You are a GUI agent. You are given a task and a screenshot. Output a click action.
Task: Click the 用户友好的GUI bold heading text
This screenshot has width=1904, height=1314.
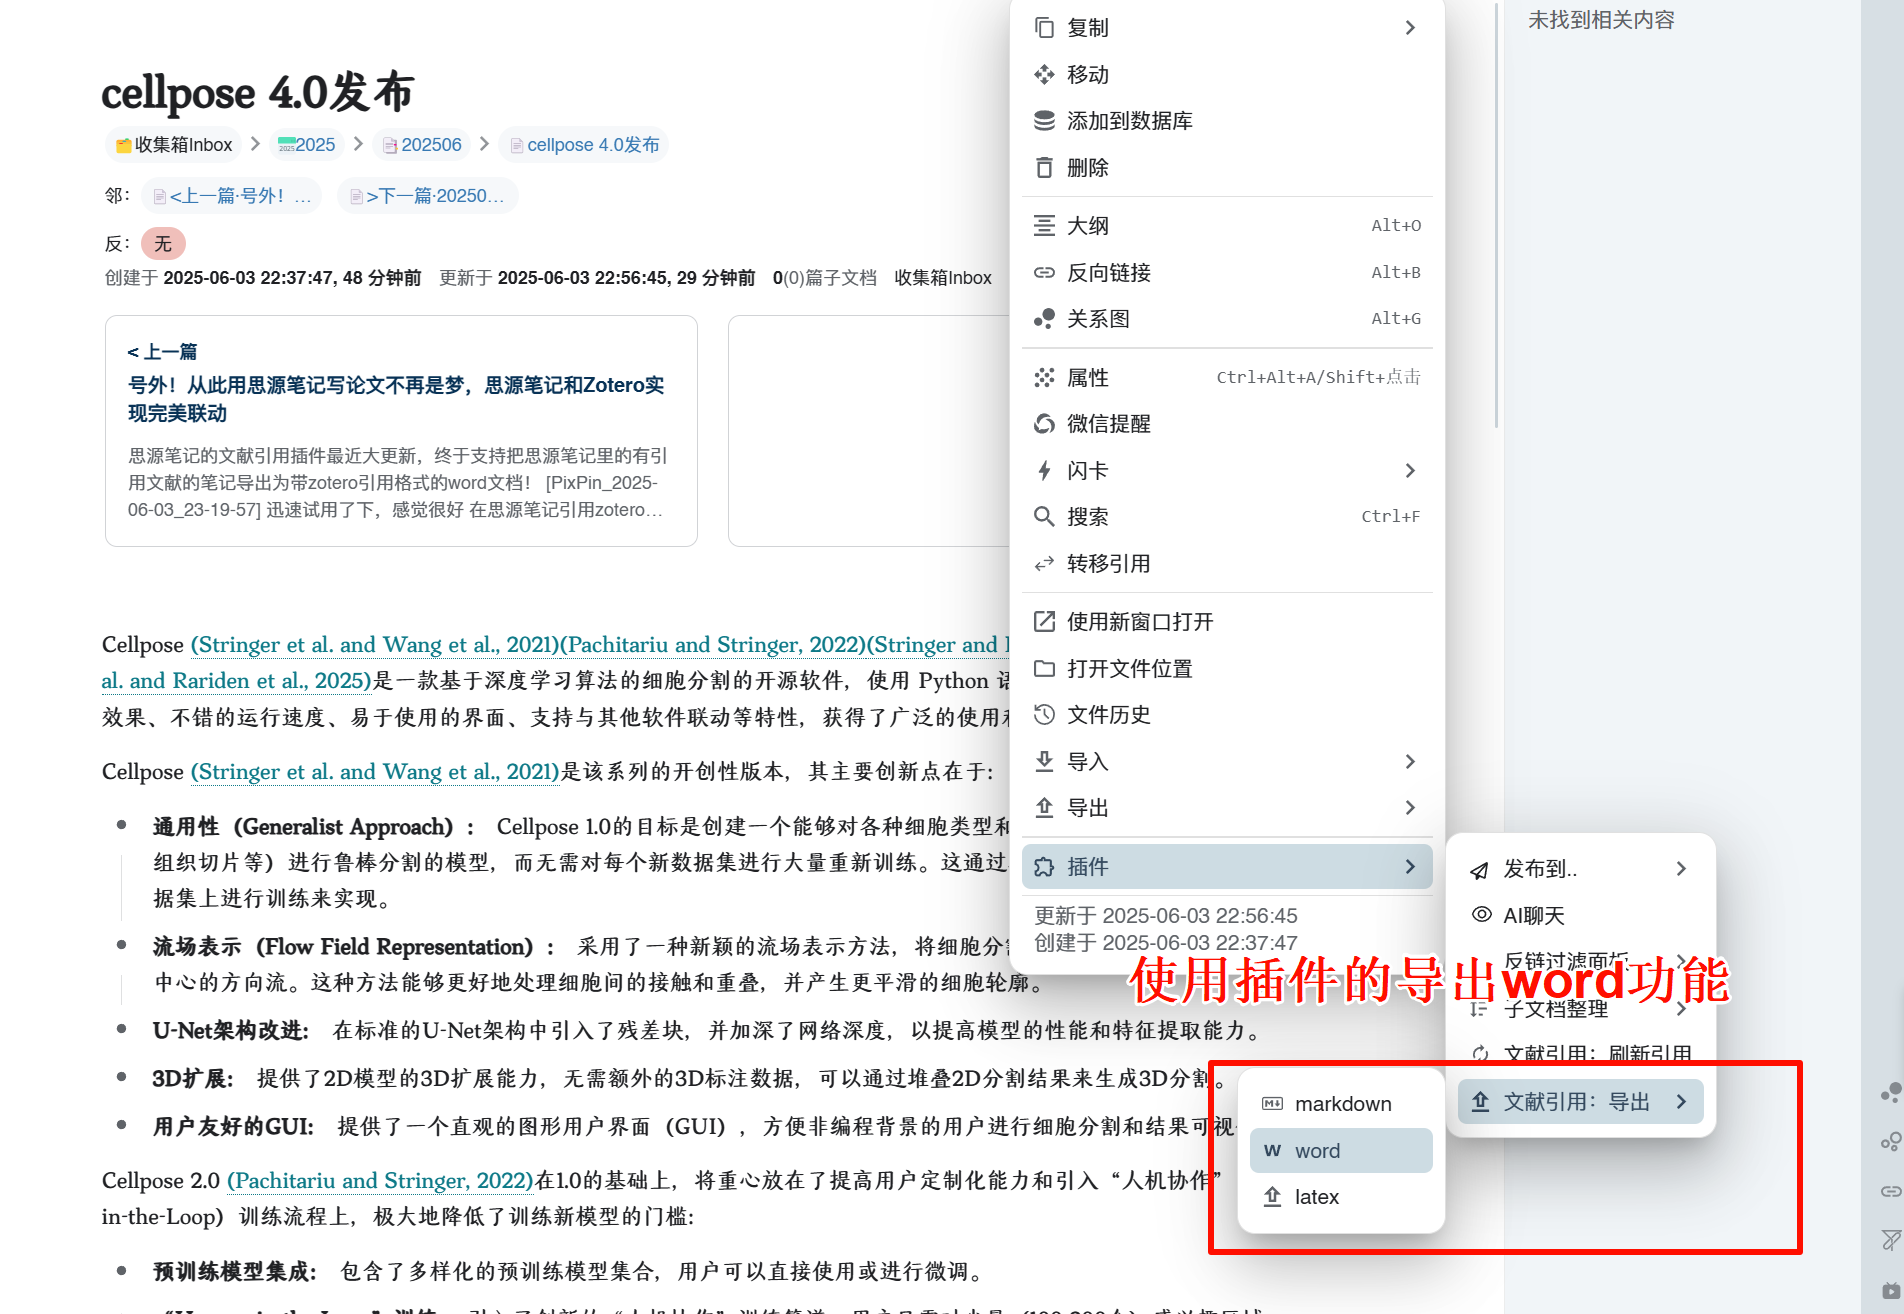(x=233, y=1127)
